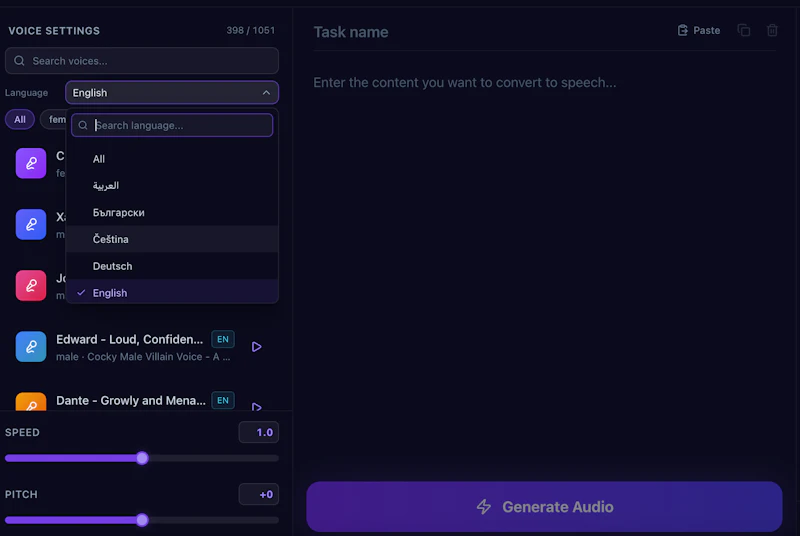Click the checkmark beside English option
This screenshot has height=536, width=800.
81,293
